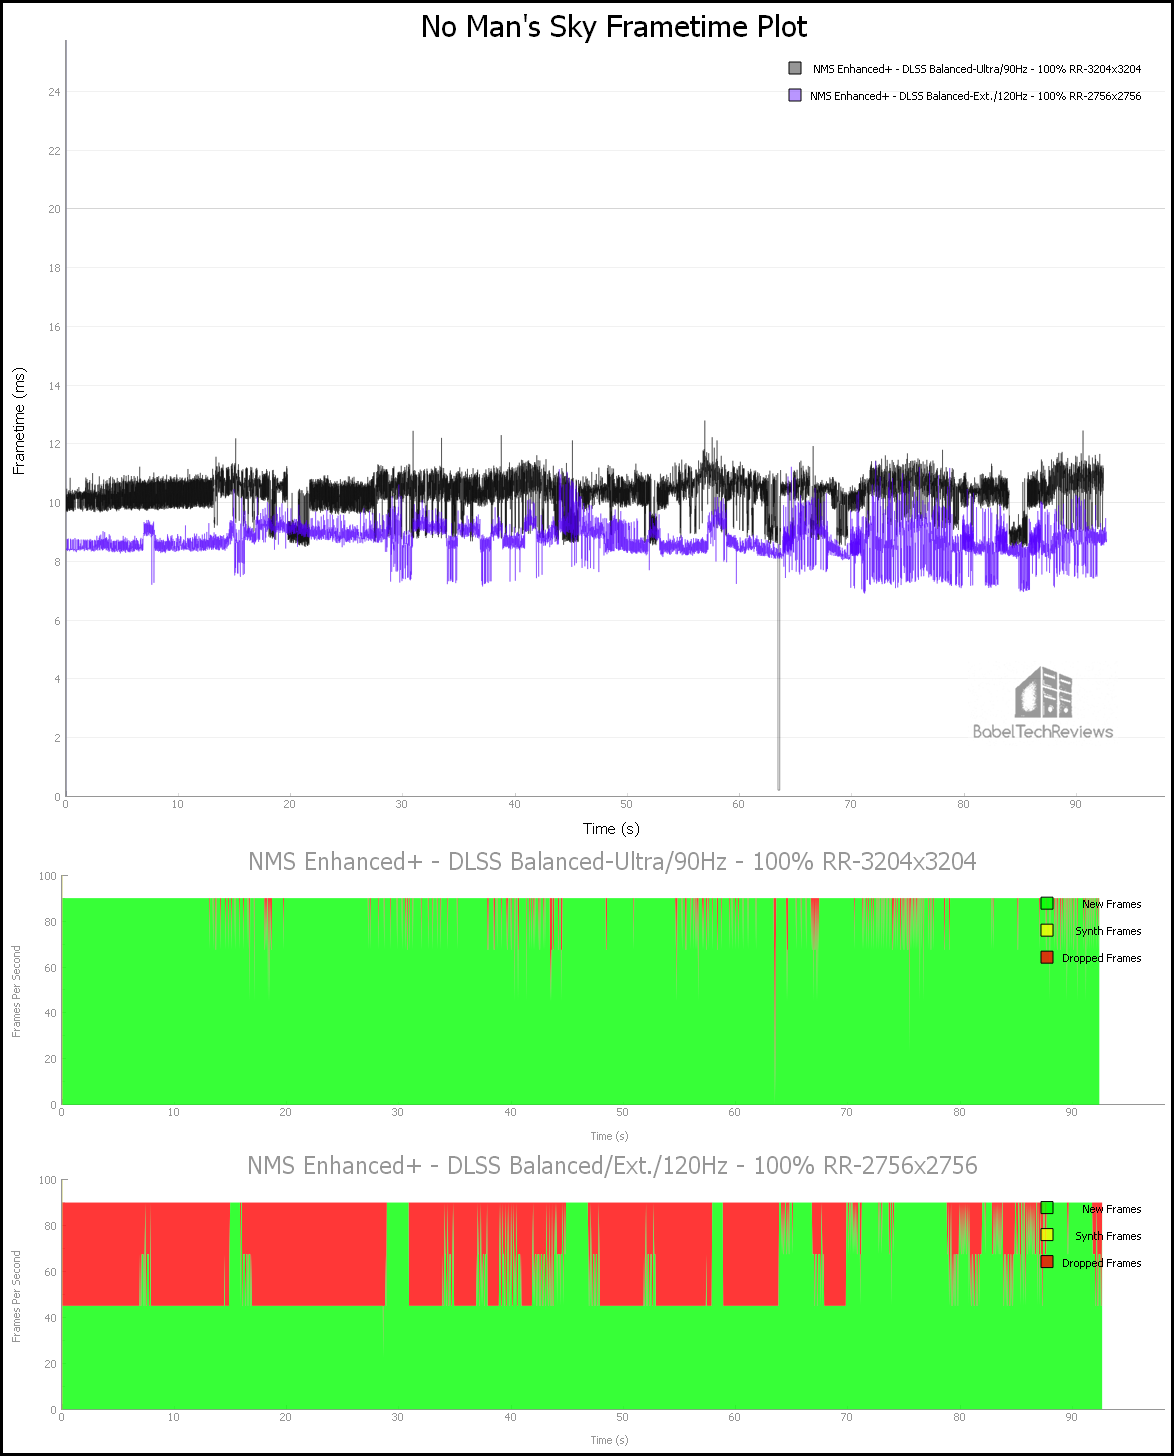Viewport: 1174px width, 1456px height.
Task: Click 'Time (s)' label under the 120Hz chart
Action: coord(609,1440)
